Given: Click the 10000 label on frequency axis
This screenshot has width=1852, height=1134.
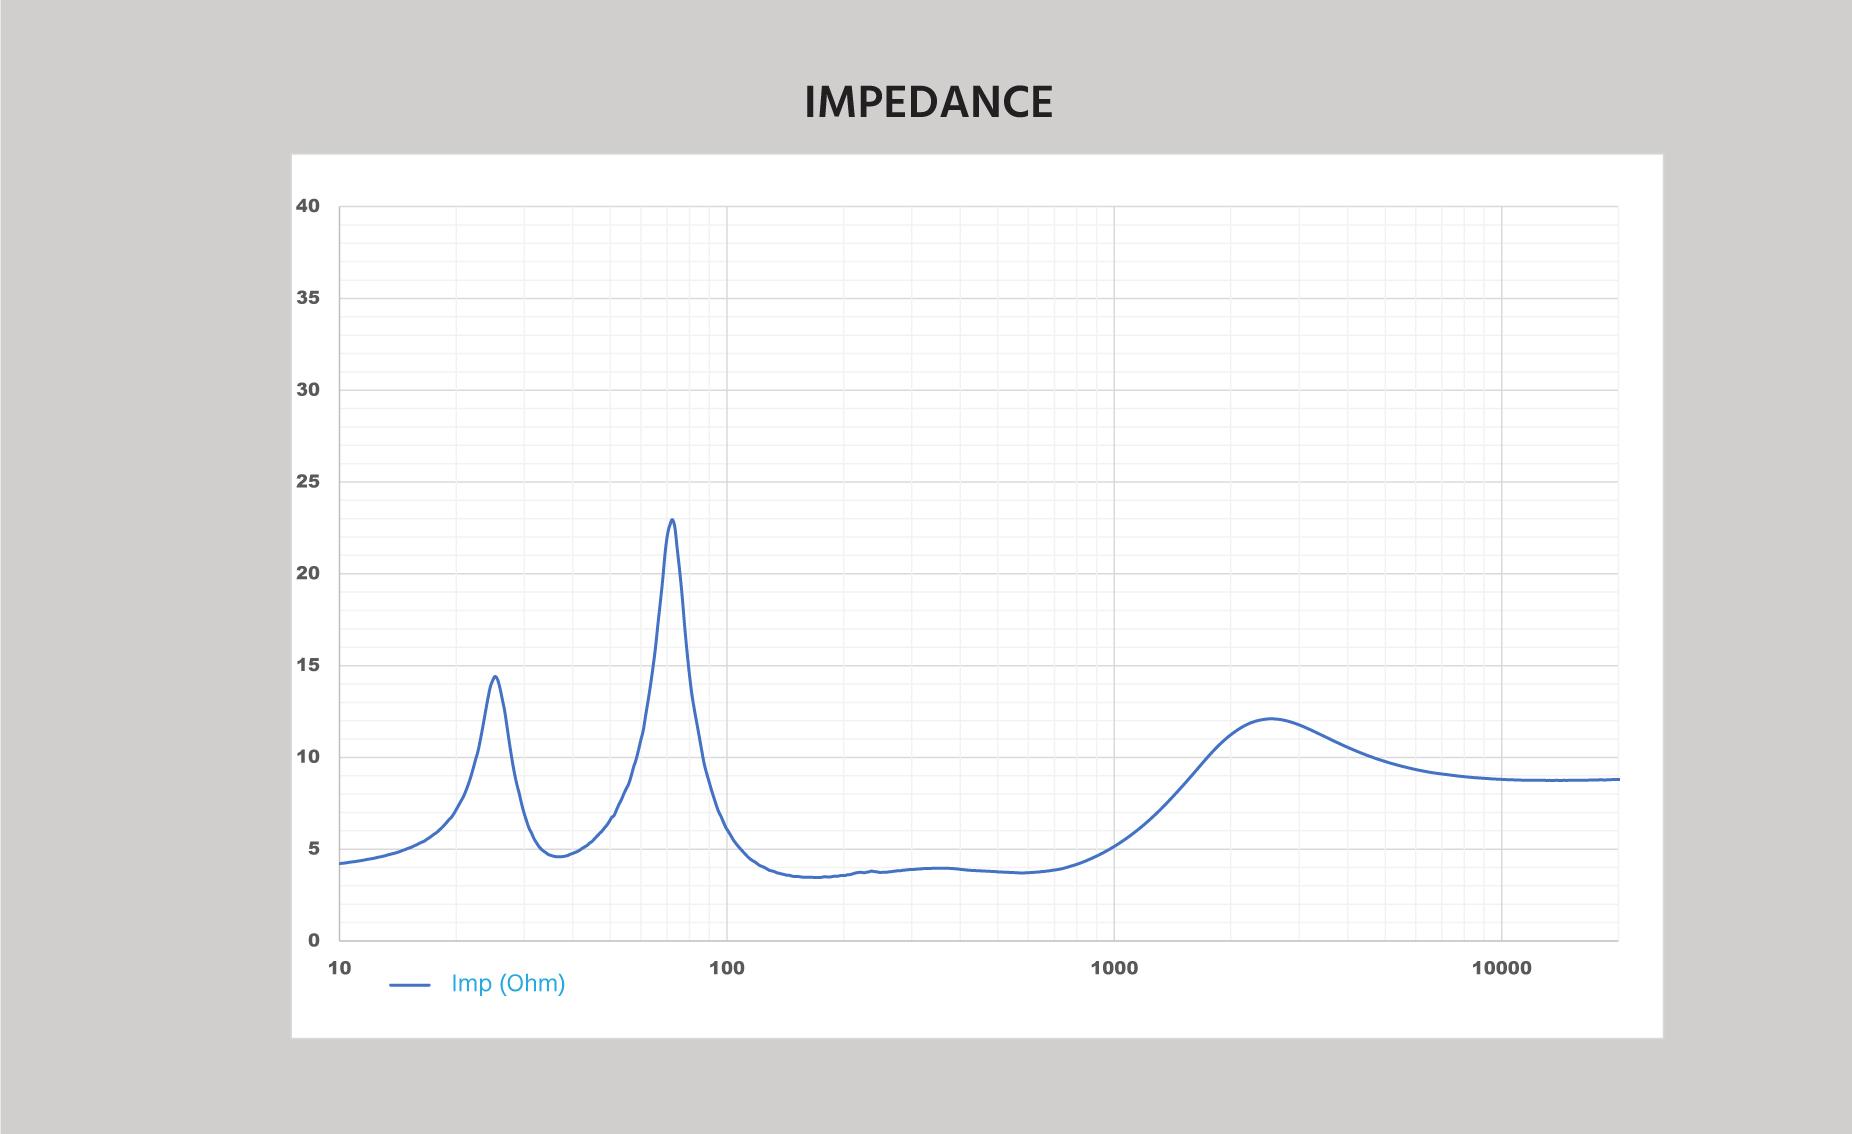Looking at the screenshot, I should 1501,968.
